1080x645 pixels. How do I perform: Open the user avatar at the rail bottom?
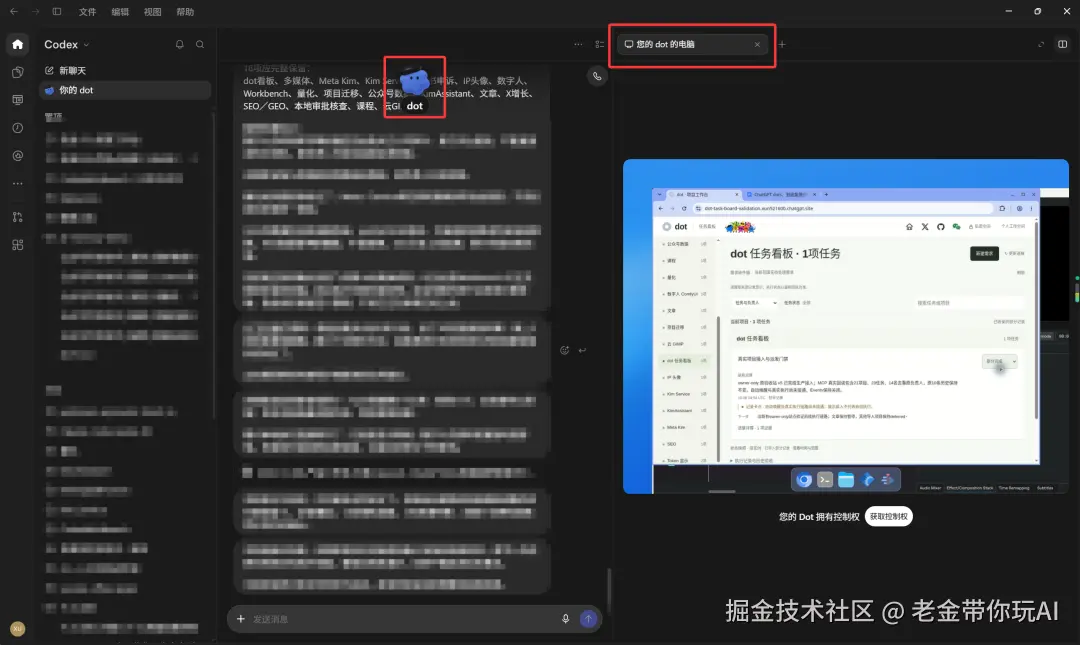coord(17,628)
